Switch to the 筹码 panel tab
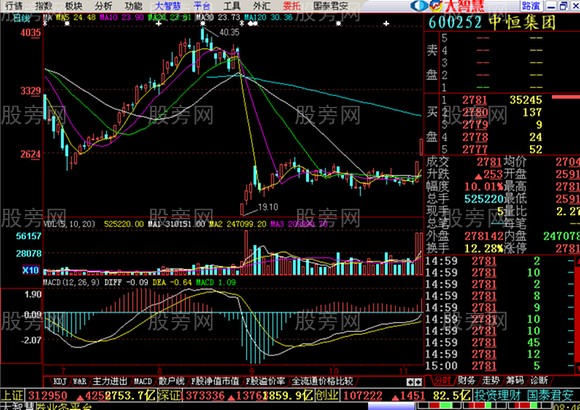The width and height of the screenshot is (580, 410). point(515,380)
